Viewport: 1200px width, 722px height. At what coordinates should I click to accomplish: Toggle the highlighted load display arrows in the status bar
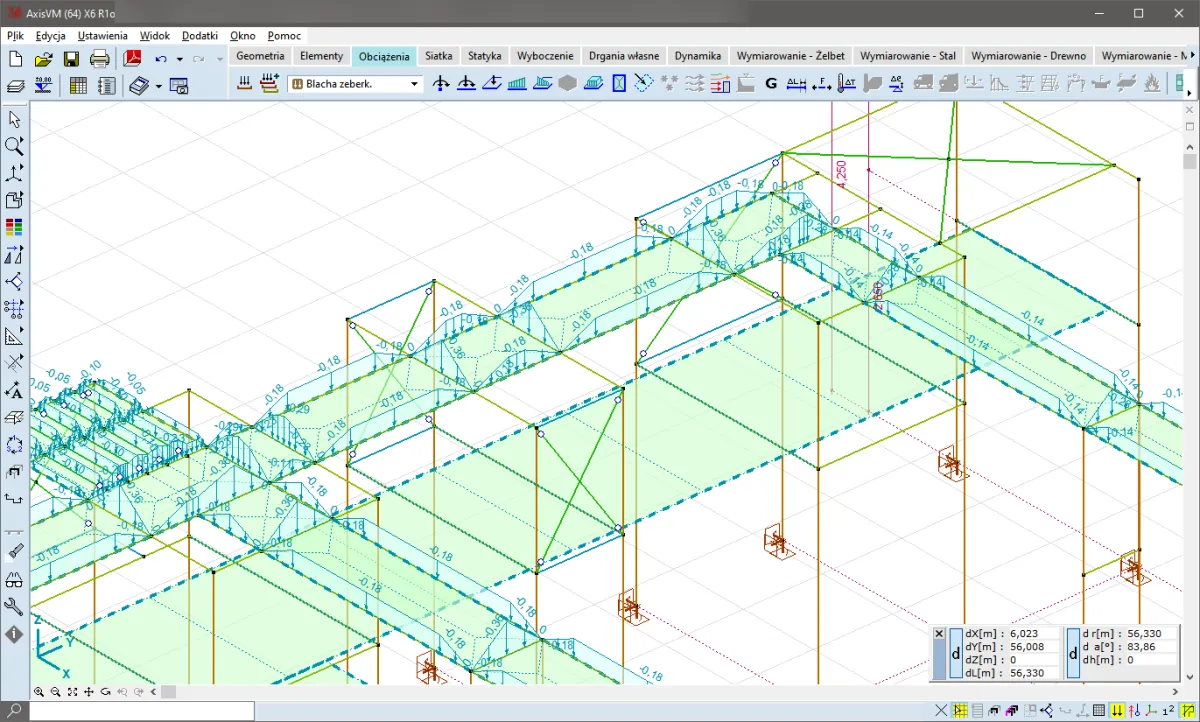pyautogui.click(x=1117, y=711)
